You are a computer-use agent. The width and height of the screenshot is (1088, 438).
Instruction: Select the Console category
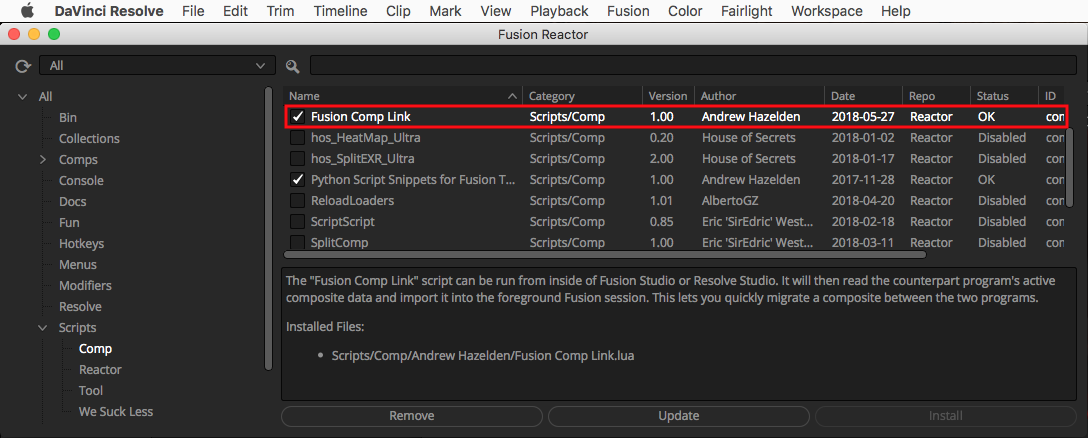[81, 181]
